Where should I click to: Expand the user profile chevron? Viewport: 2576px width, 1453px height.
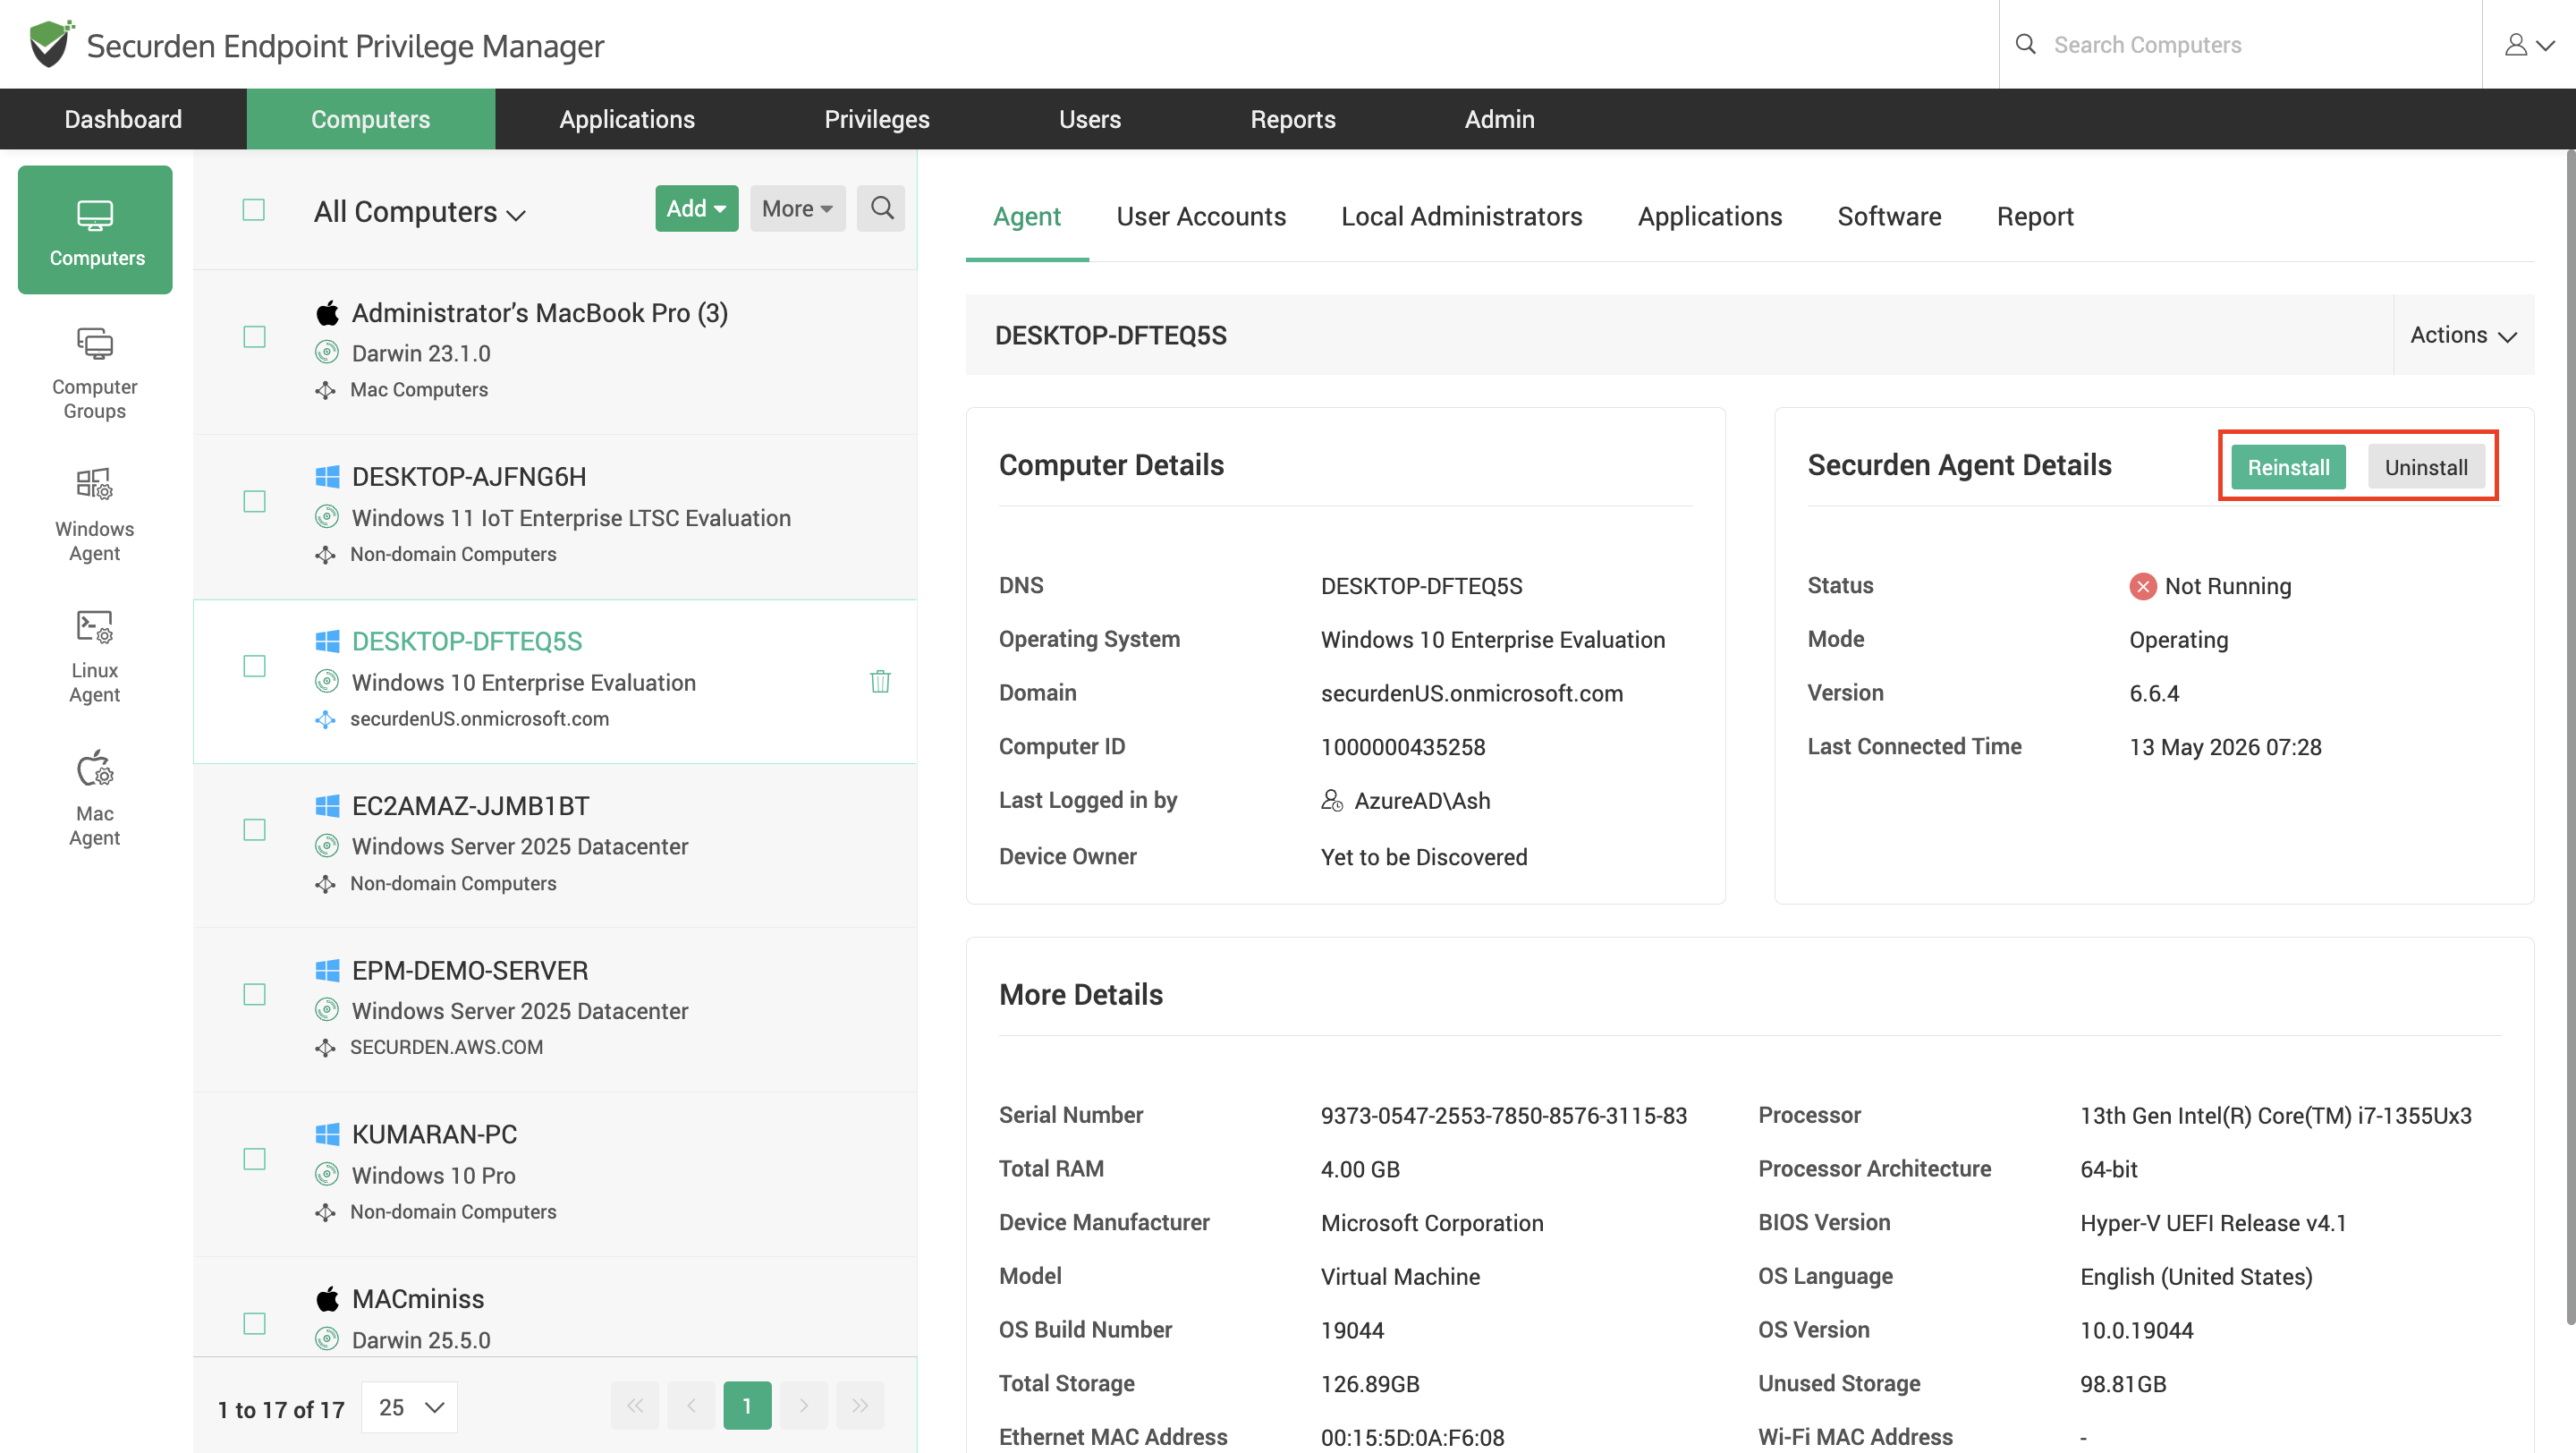click(2546, 45)
